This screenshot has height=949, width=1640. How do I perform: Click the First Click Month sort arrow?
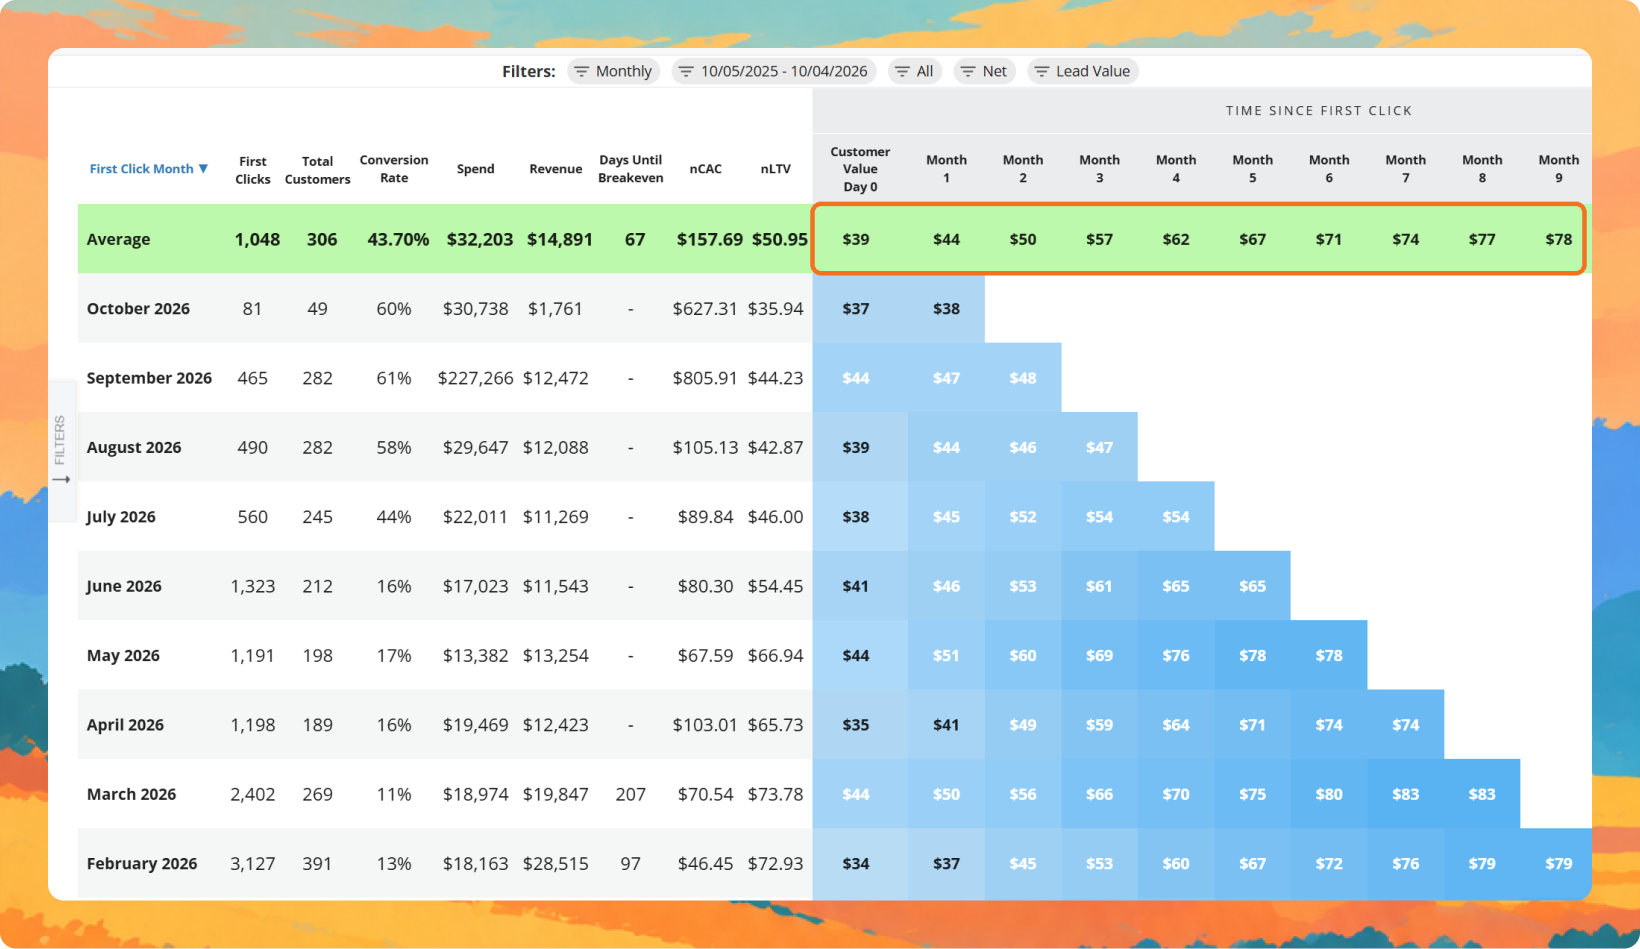pyautogui.click(x=203, y=169)
